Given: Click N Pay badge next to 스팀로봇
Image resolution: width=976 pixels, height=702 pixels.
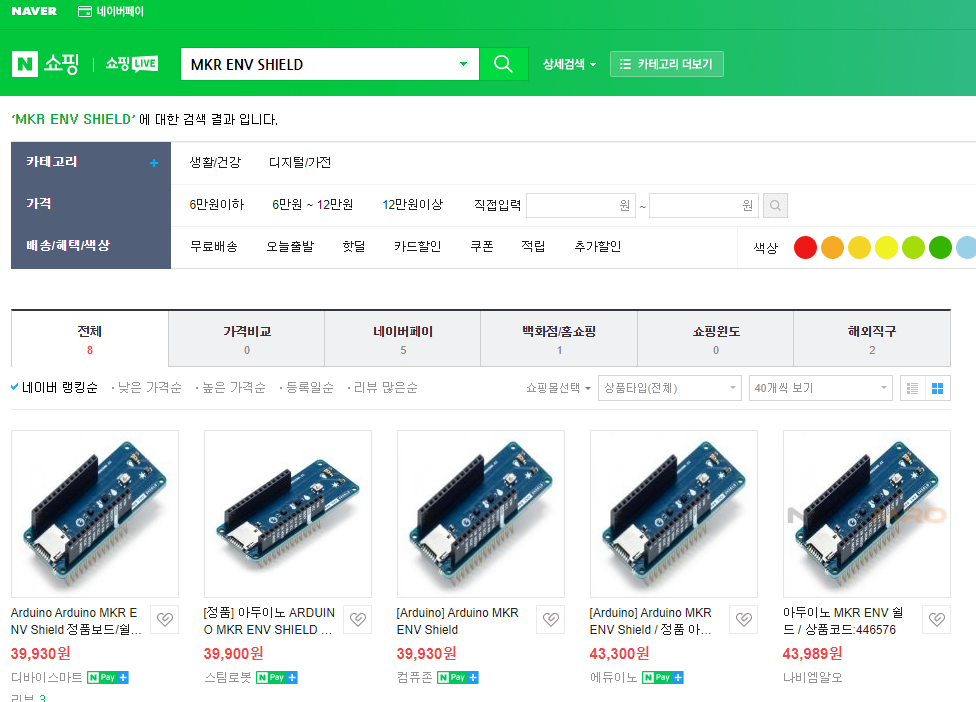Looking at the screenshot, I should 277,677.
